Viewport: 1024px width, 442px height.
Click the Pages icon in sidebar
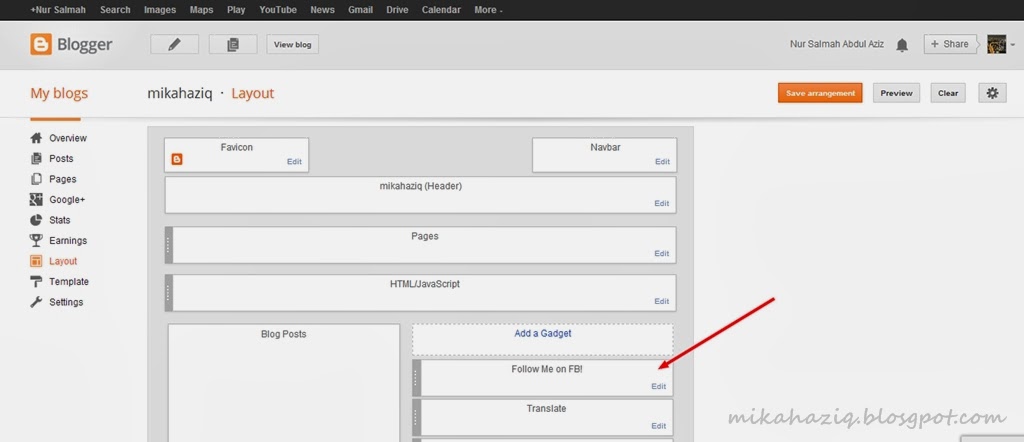click(37, 179)
